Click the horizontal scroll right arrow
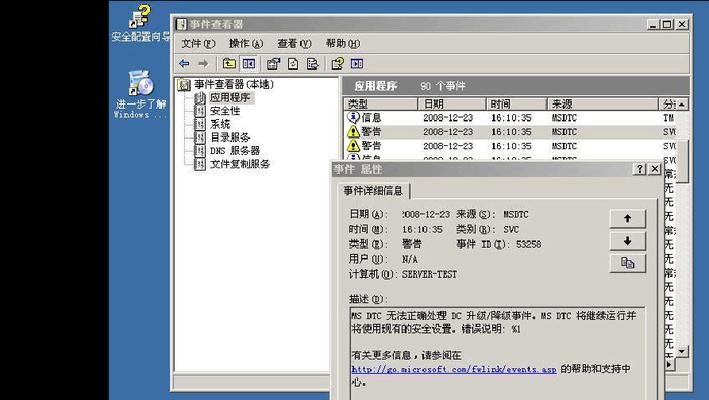Viewport: 709px width, 400px height. 670,364
